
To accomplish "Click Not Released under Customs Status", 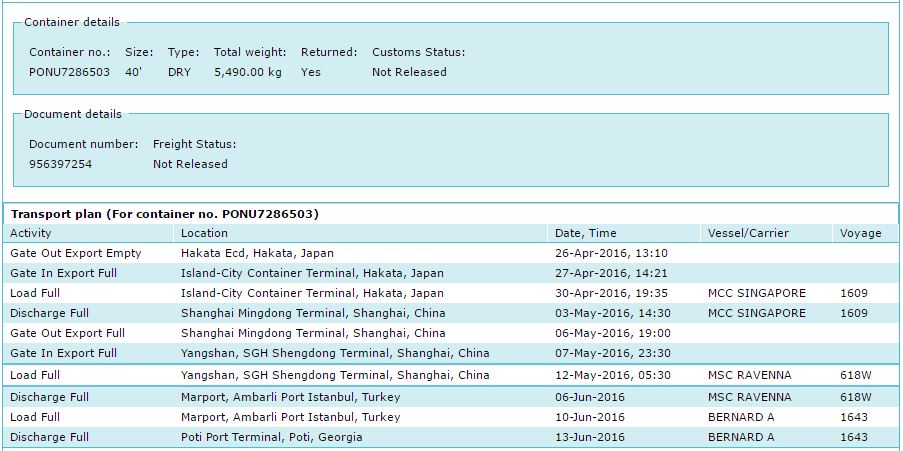I will pos(409,72).
